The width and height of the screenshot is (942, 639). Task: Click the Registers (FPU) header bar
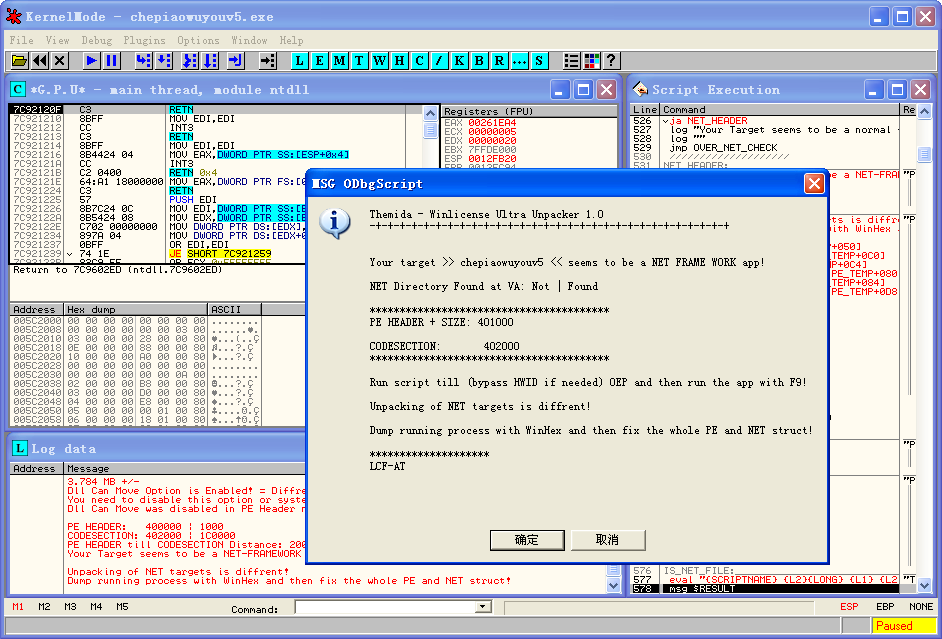[529, 111]
